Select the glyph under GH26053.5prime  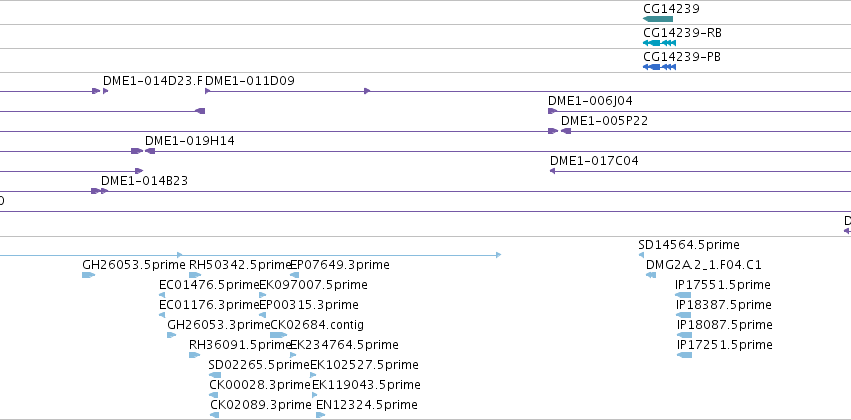click(x=88, y=275)
